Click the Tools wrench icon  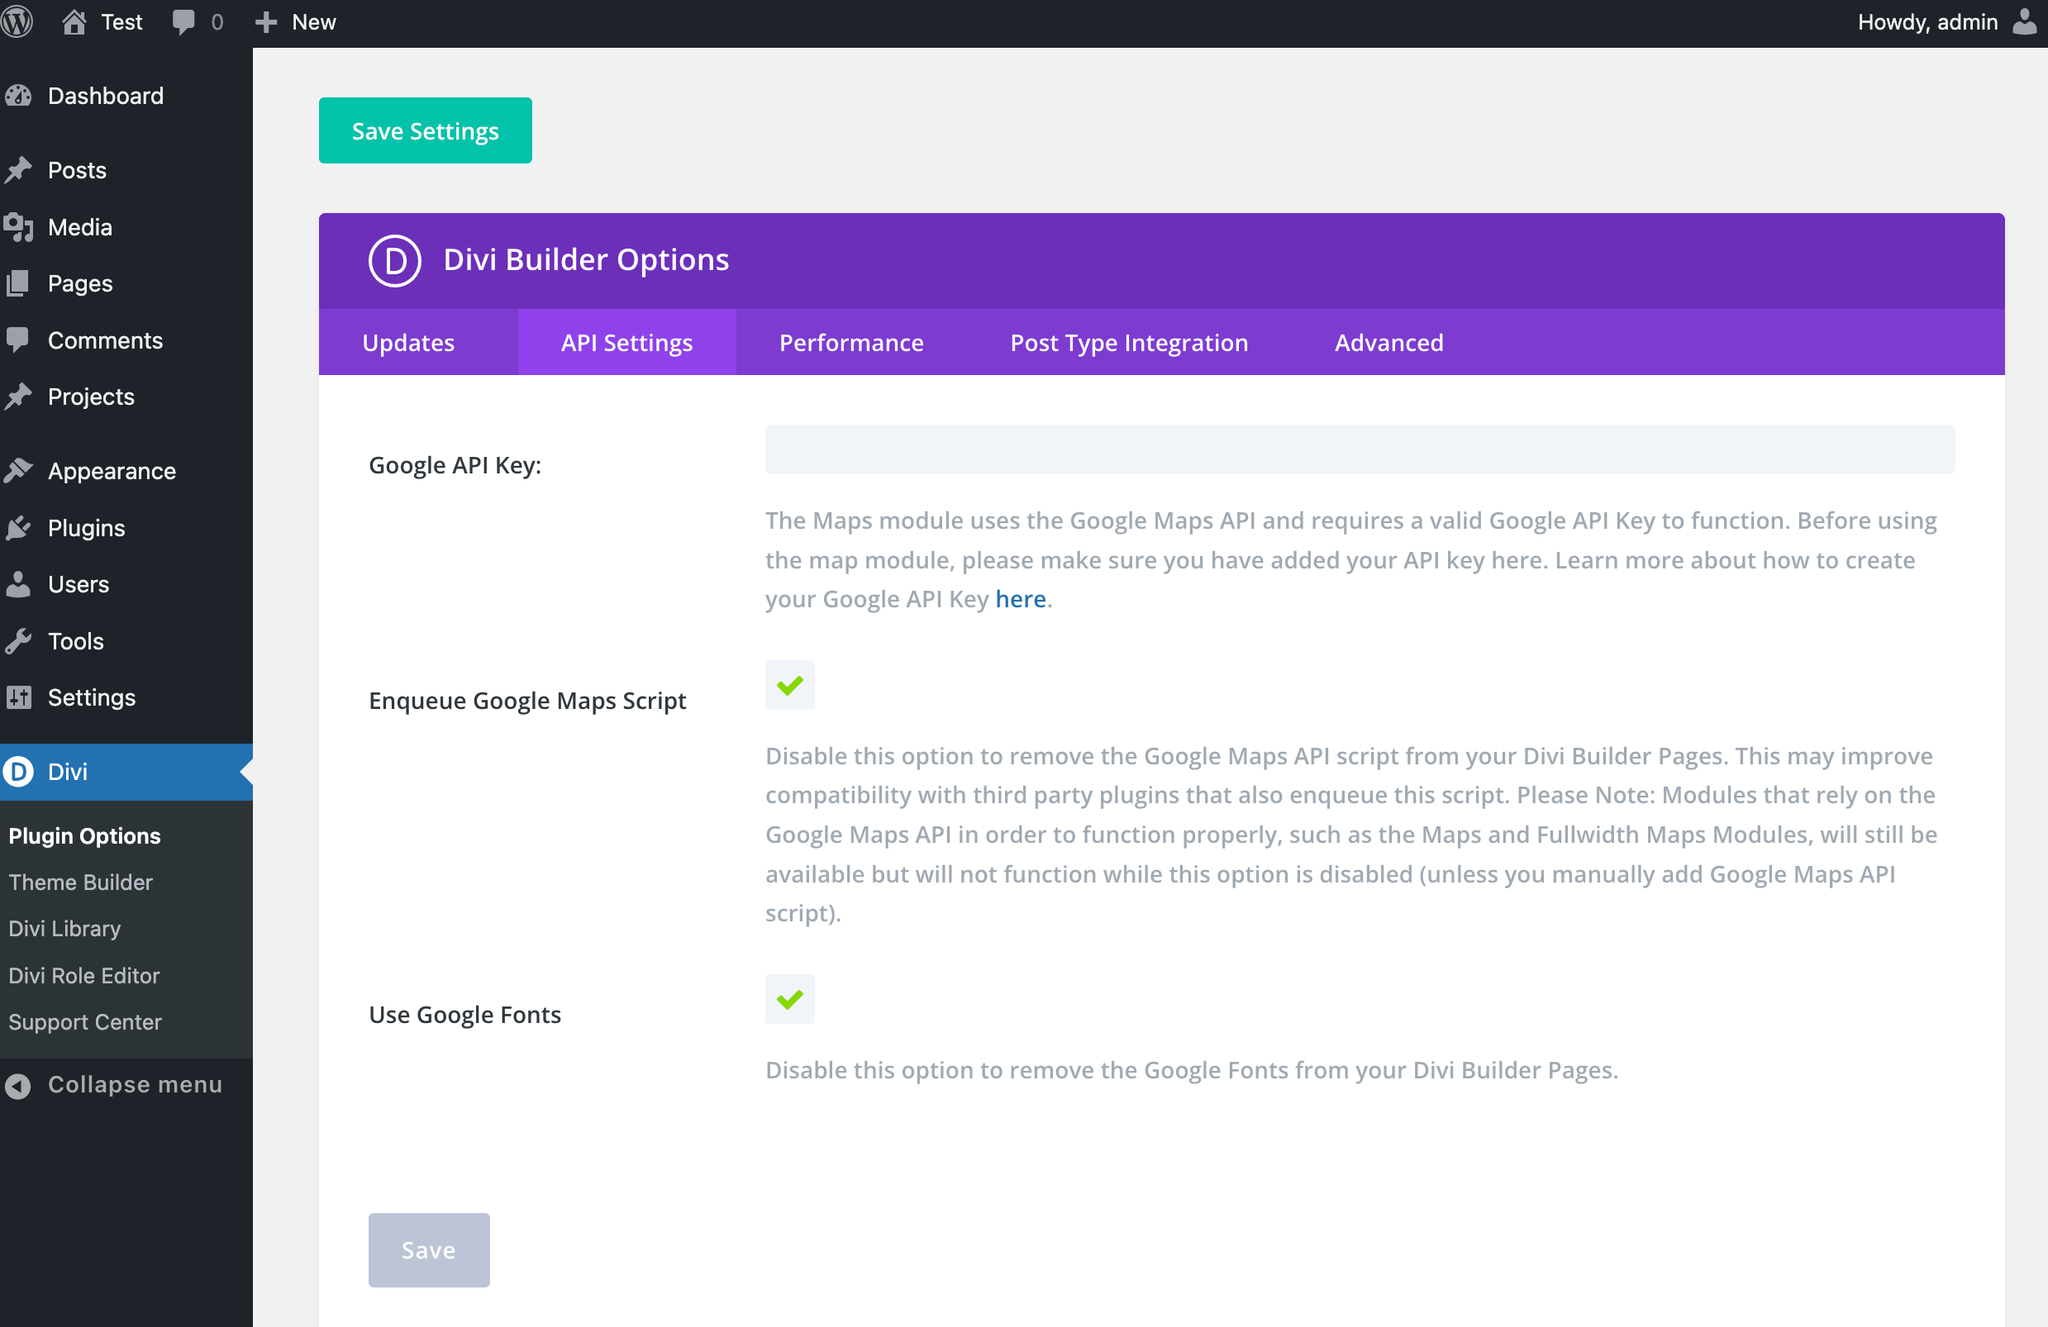pyautogui.click(x=20, y=641)
